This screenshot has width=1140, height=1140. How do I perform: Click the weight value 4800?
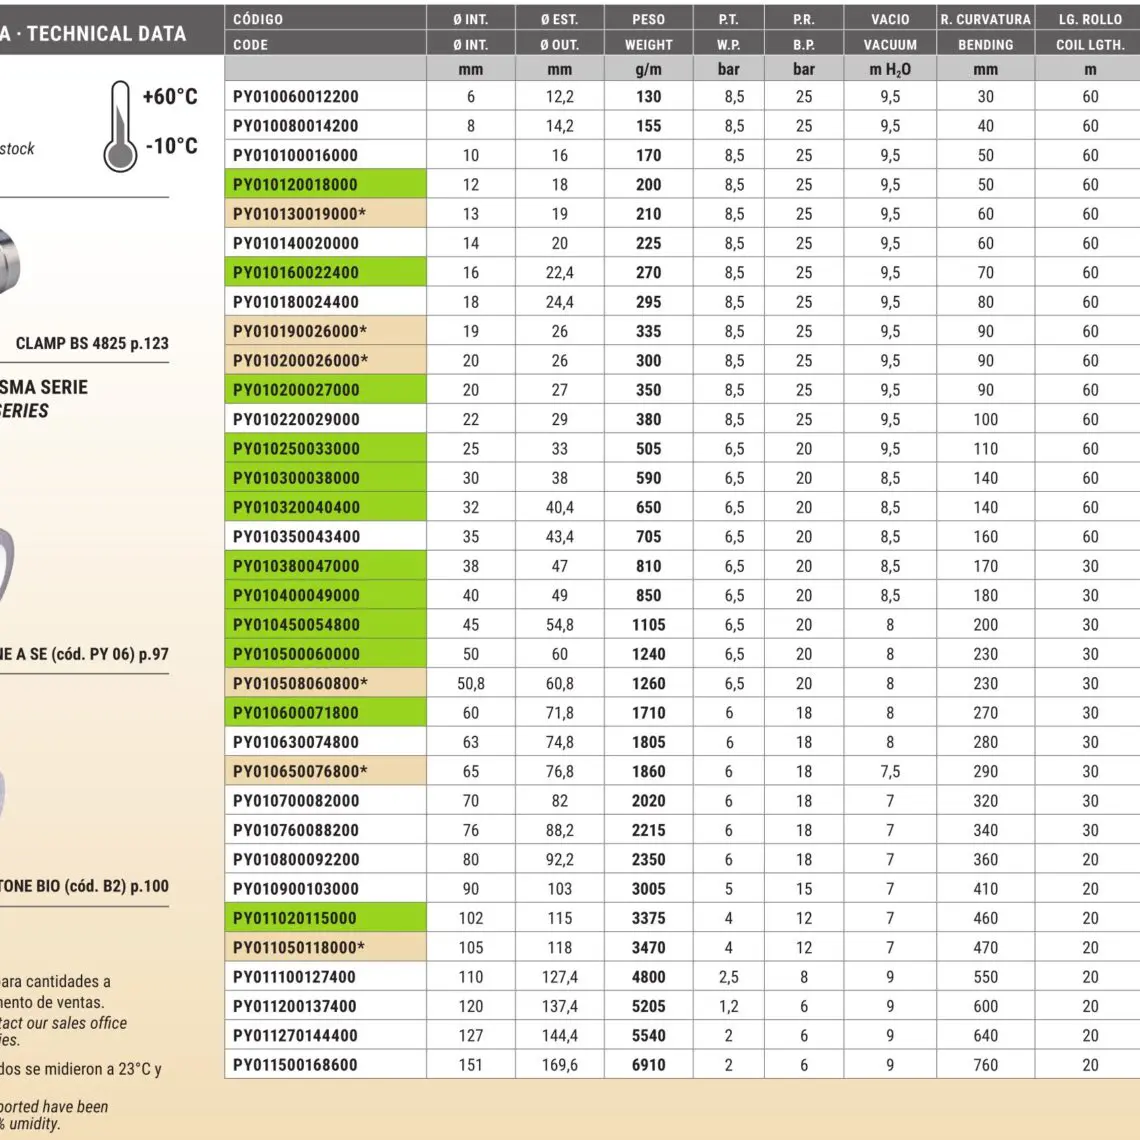(x=648, y=977)
